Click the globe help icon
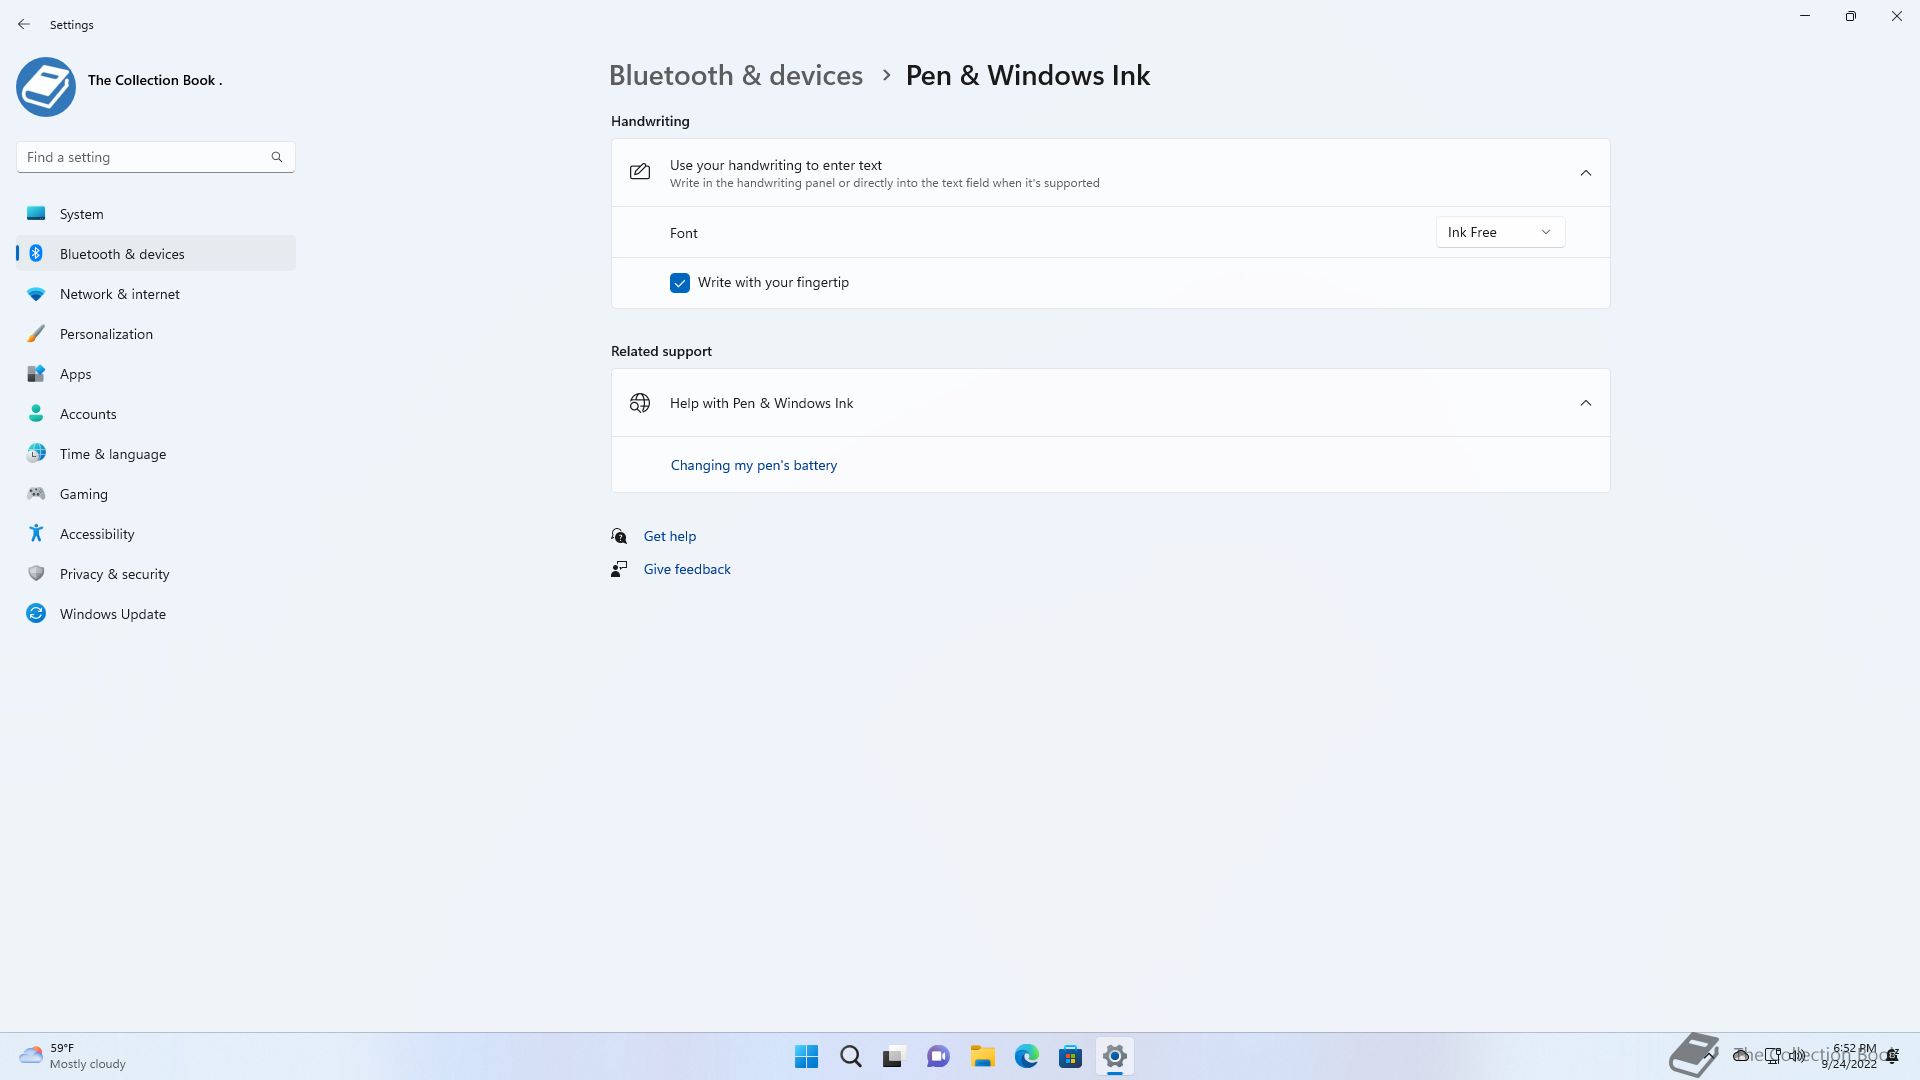This screenshot has height=1080, width=1920. (640, 403)
